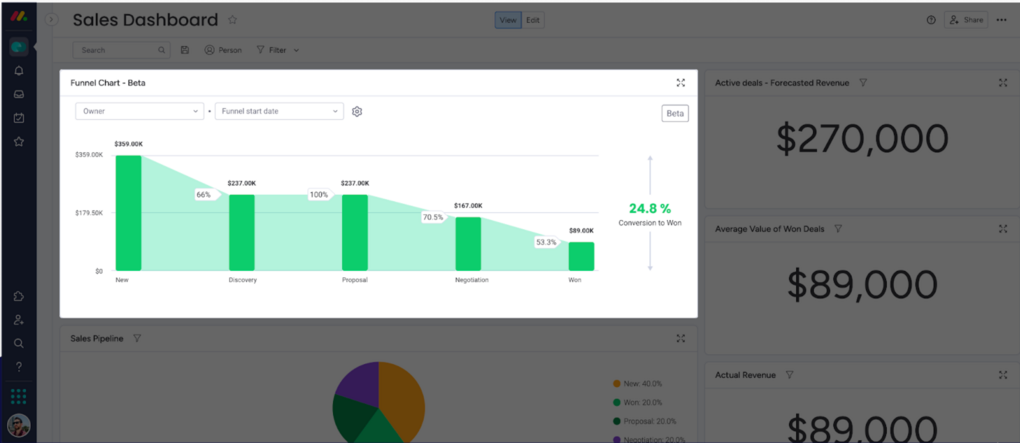
Task: Click the invite members icon
Action: 19,319
